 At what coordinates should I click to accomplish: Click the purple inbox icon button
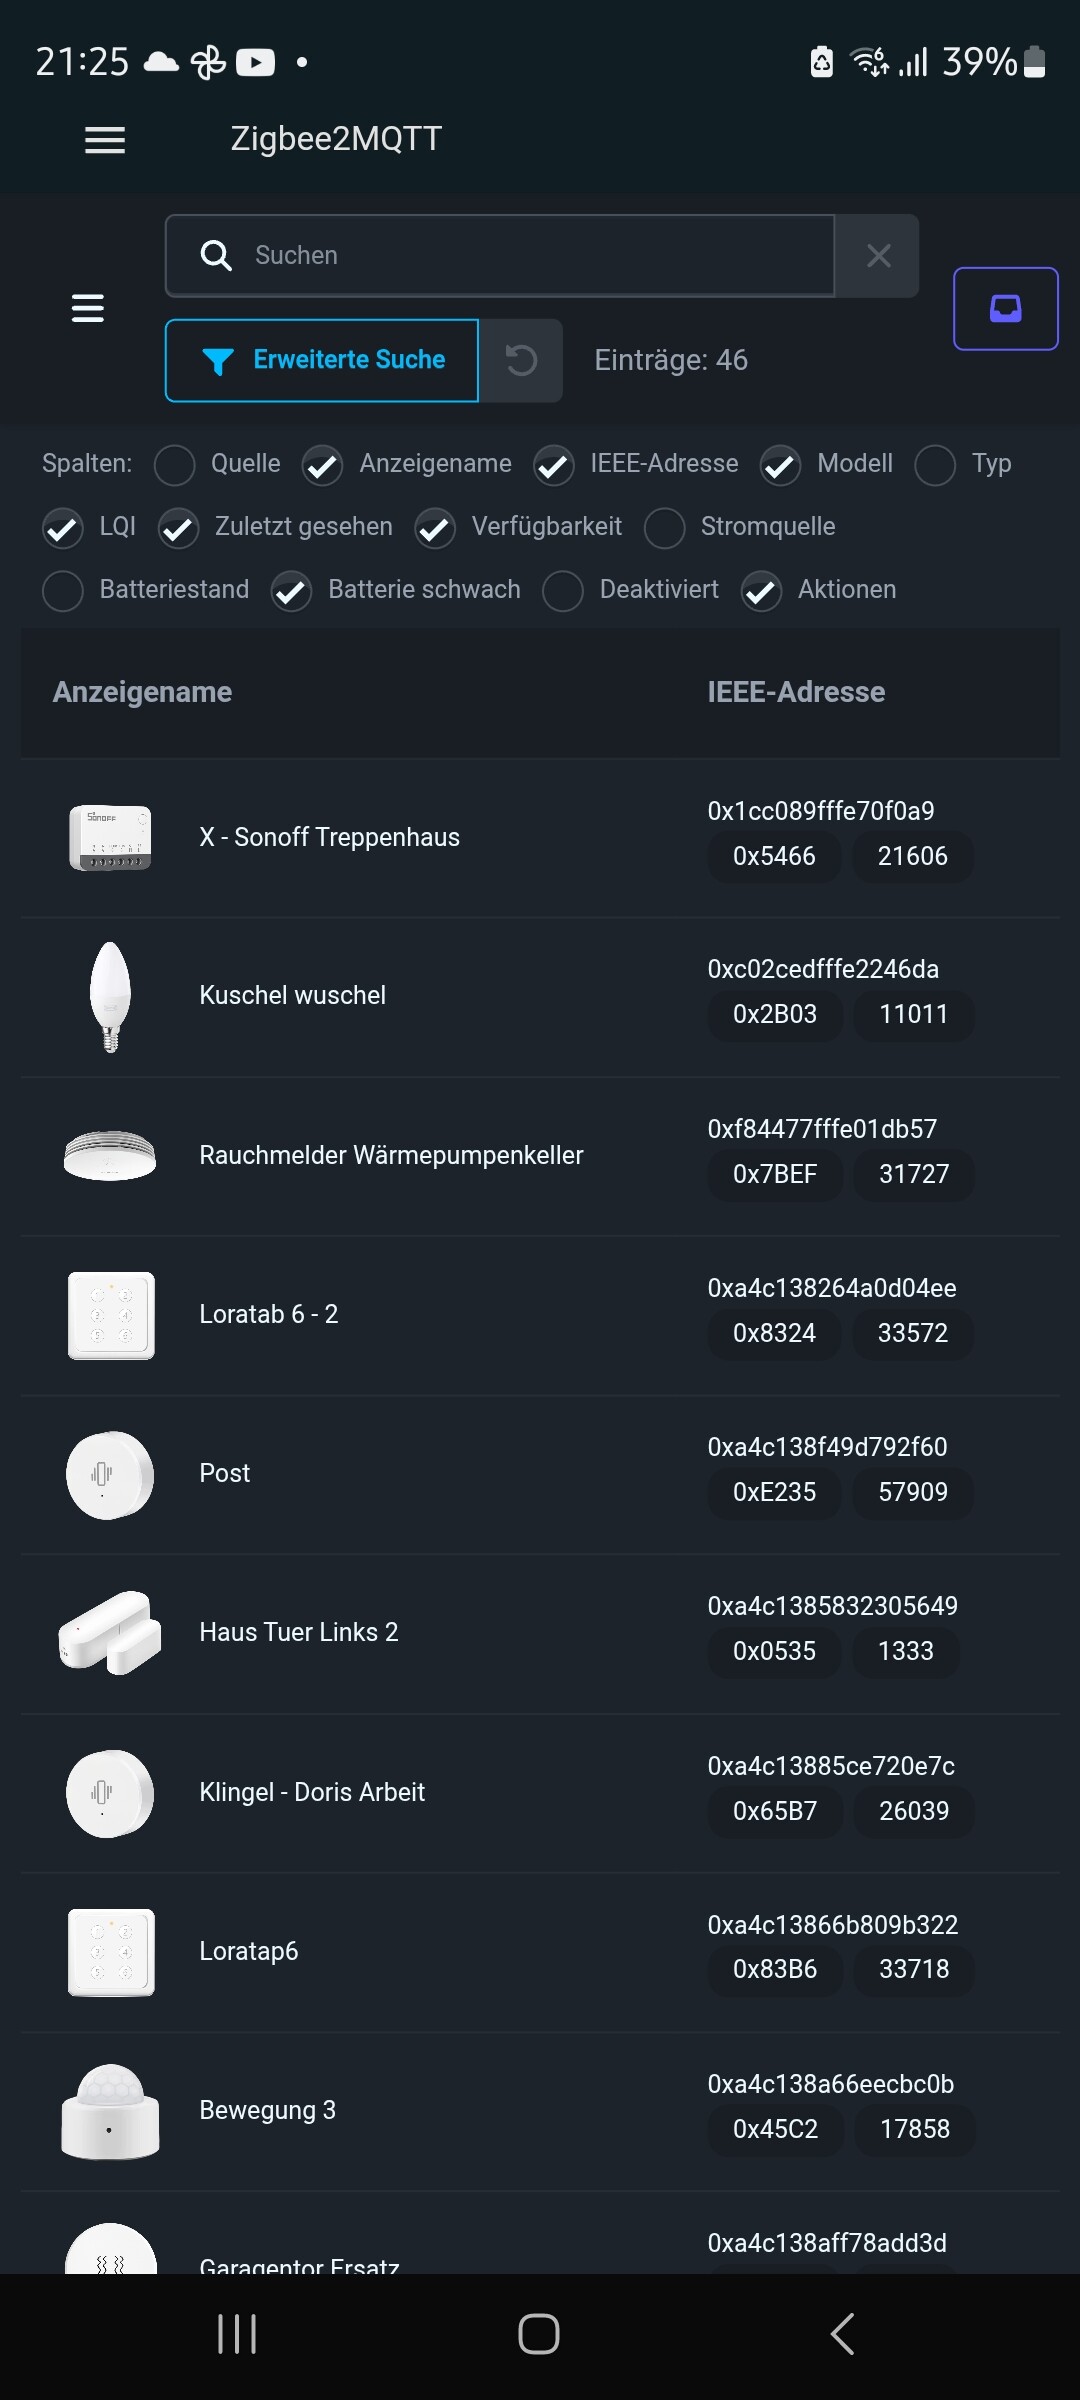click(1005, 308)
